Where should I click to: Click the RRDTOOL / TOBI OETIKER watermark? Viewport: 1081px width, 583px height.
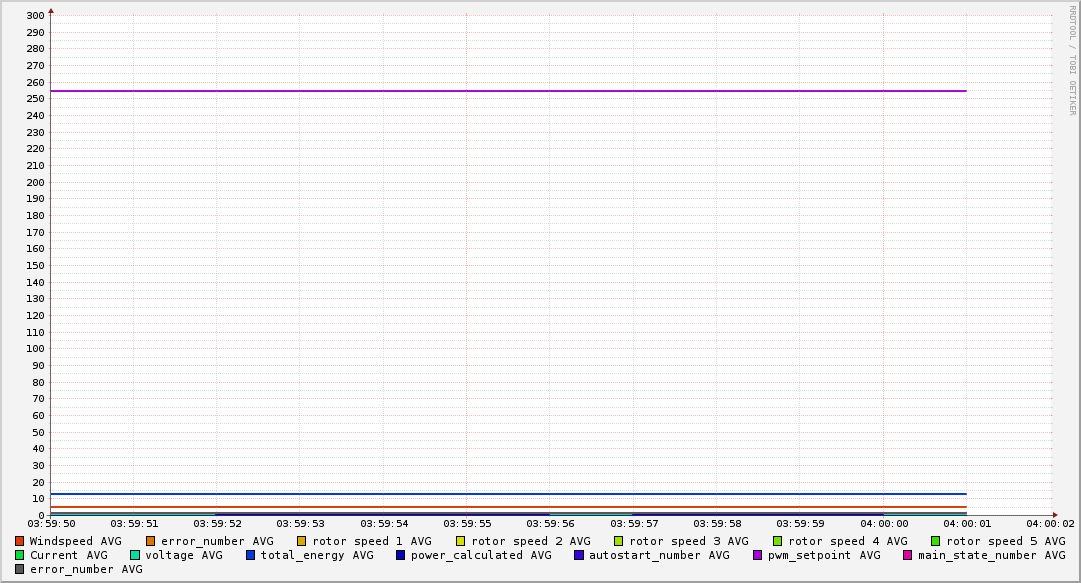(1072, 60)
